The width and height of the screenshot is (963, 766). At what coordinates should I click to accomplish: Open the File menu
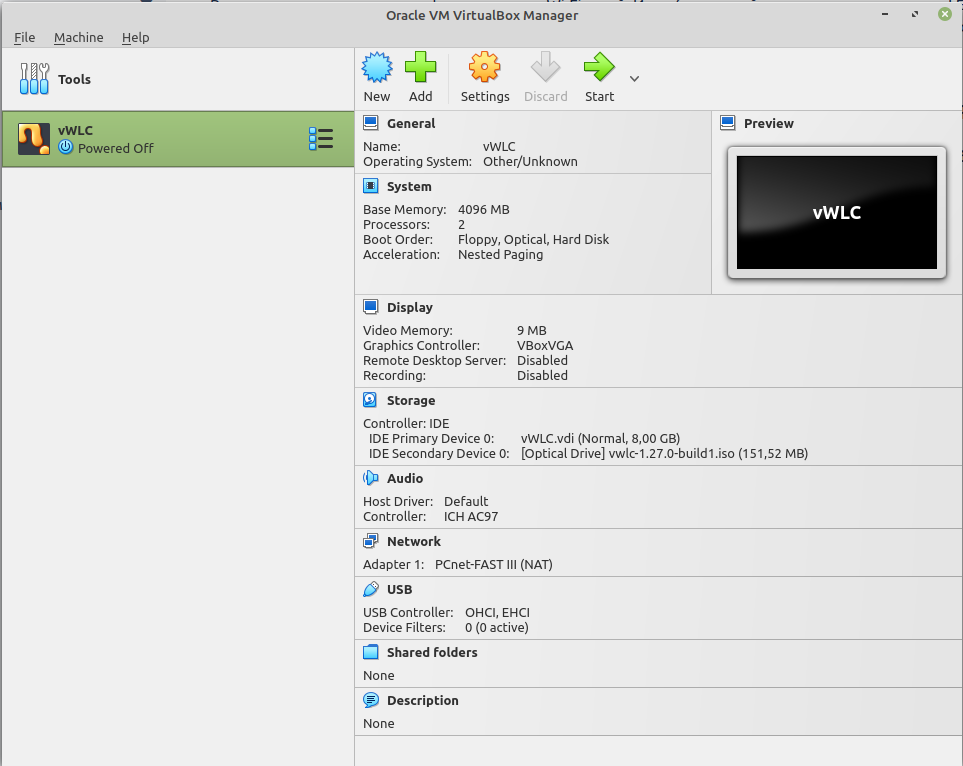(25, 37)
